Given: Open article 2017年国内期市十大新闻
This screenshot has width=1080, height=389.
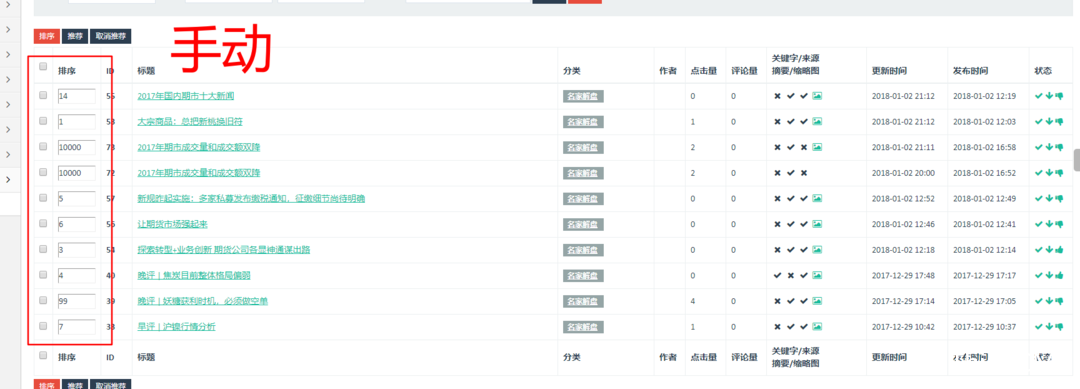Looking at the screenshot, I should [x=185, y=96].
